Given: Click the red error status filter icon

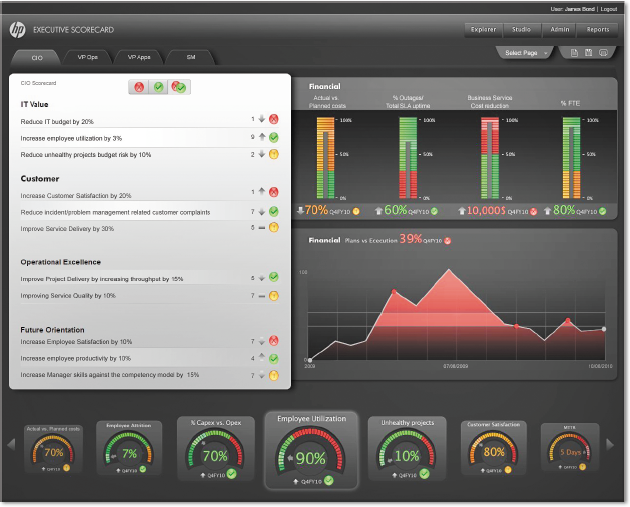Looking at the screenshot, I should [x=139, y=88].
